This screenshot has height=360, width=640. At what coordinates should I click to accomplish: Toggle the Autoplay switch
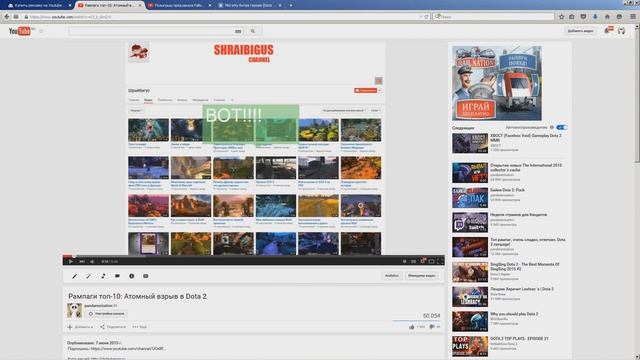[562, 127]
